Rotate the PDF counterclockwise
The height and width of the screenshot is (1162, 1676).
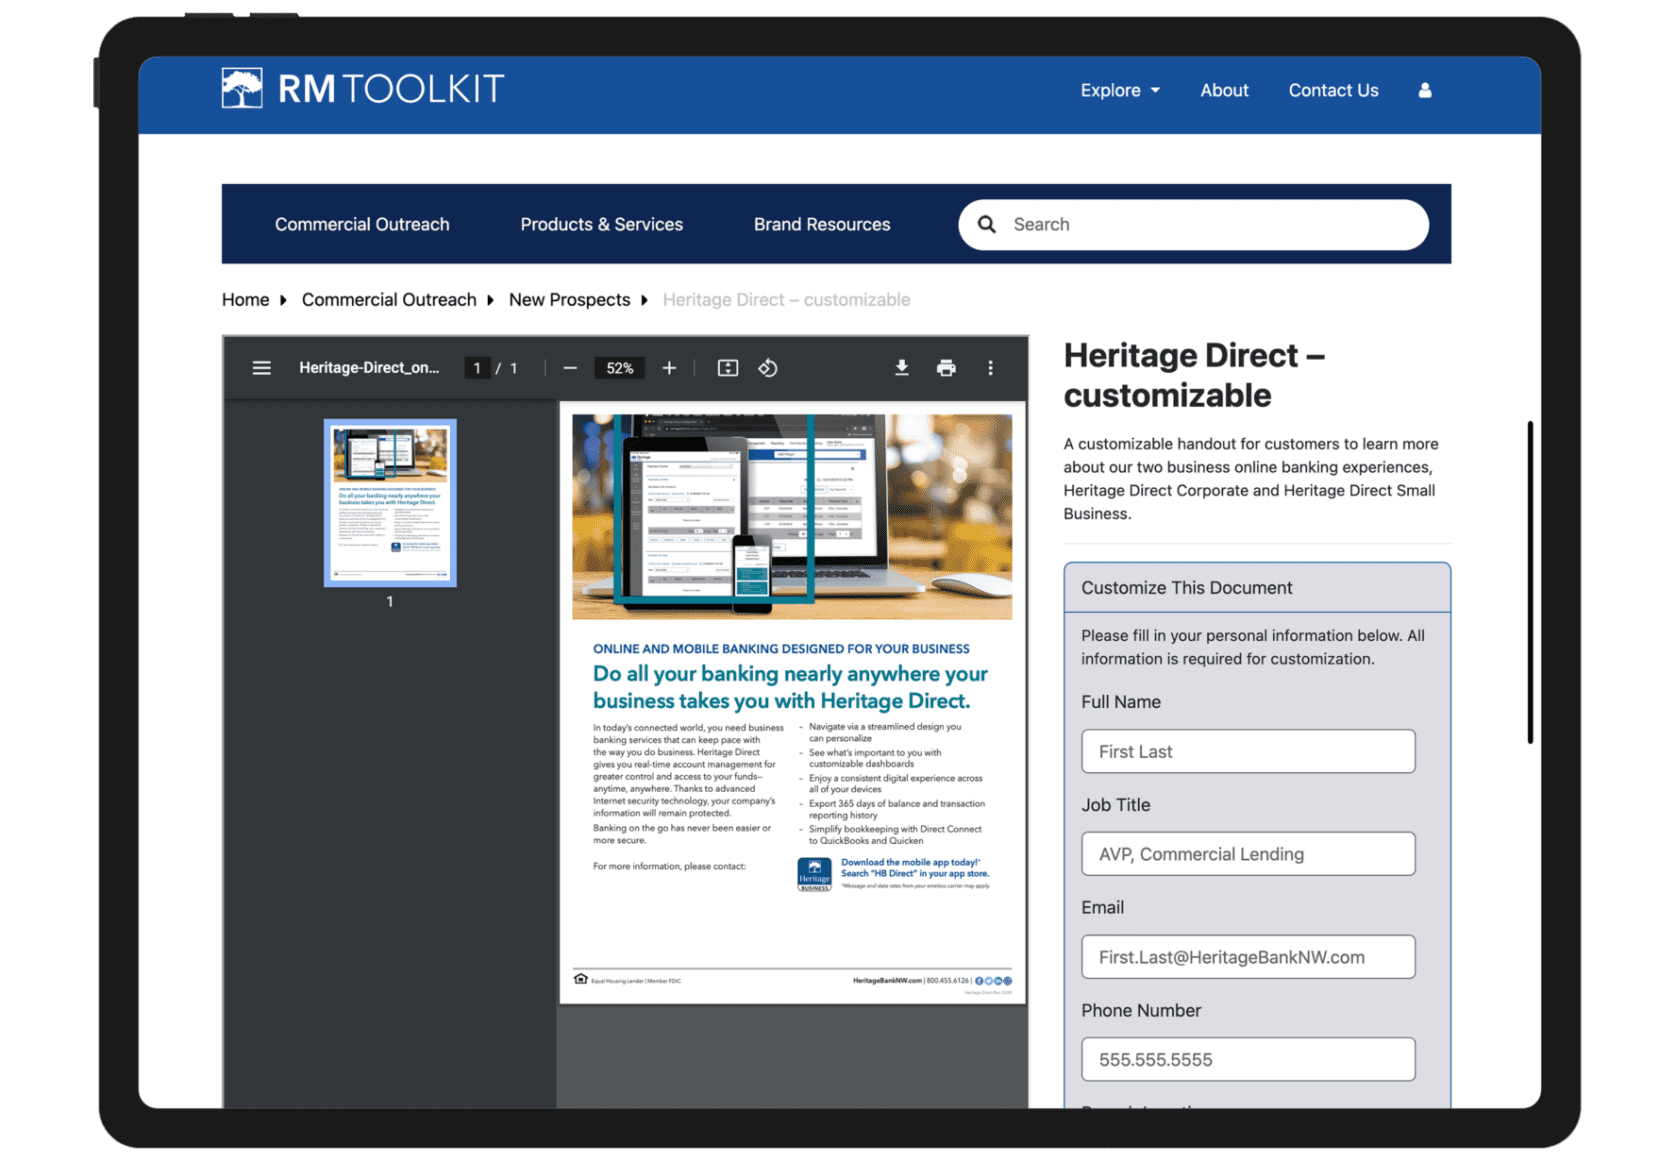coord(768,368)
